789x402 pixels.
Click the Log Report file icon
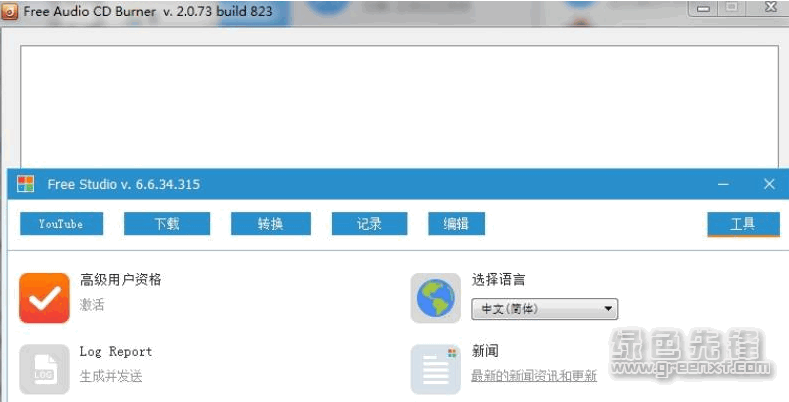[44, 369]
